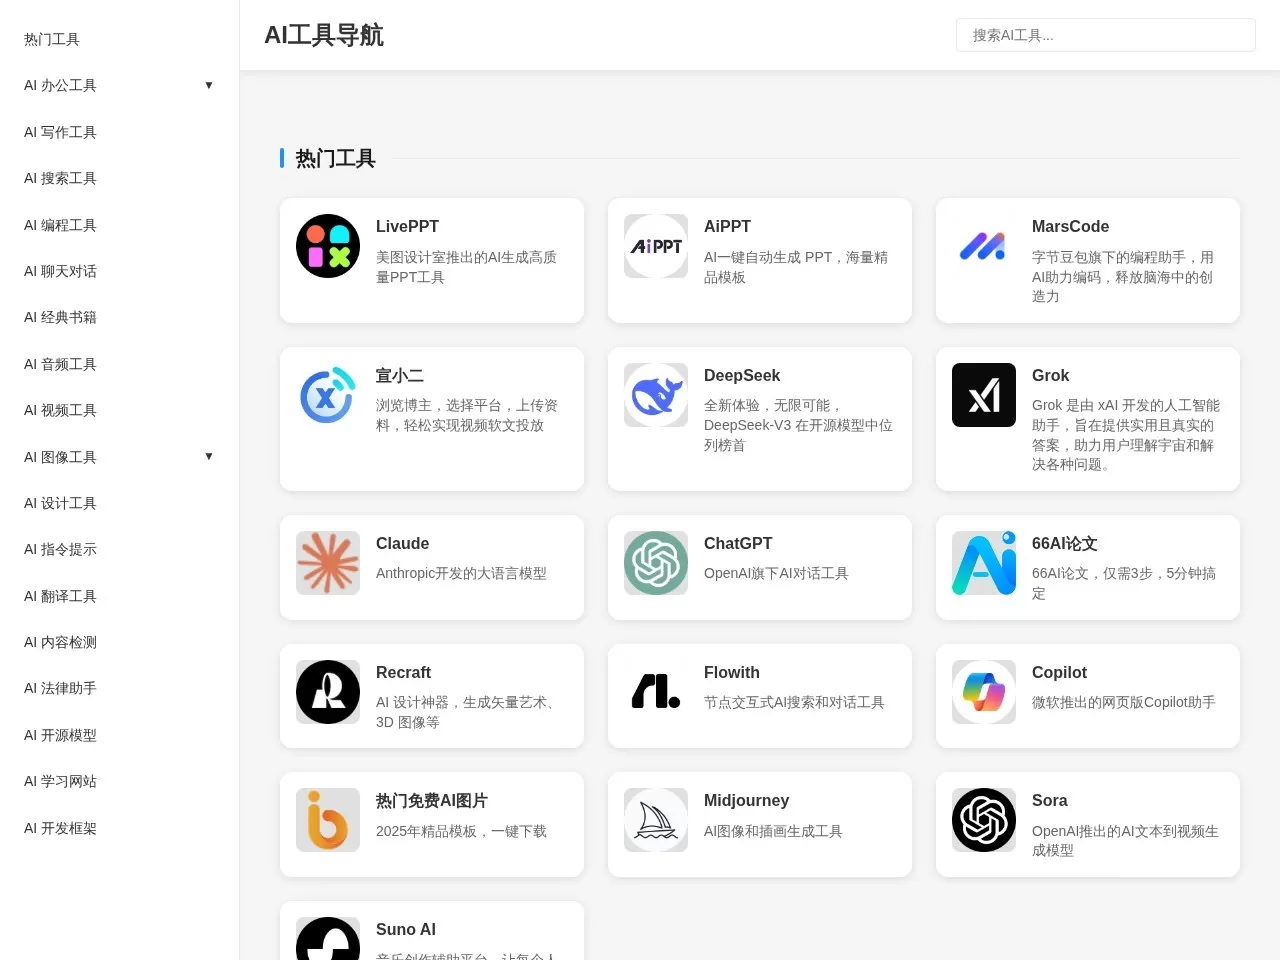Viewport: 1280px width, 960px height.
Task: Open the Claude orange starburst icon
Action: [x=328, y=563]
